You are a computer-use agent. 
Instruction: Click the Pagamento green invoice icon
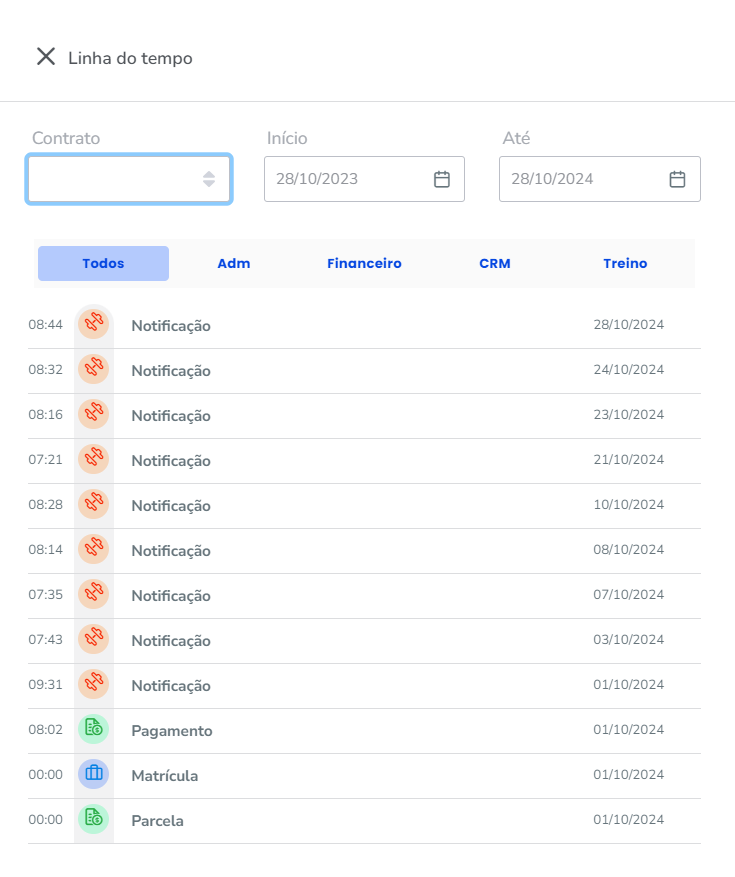pos(93,728)
